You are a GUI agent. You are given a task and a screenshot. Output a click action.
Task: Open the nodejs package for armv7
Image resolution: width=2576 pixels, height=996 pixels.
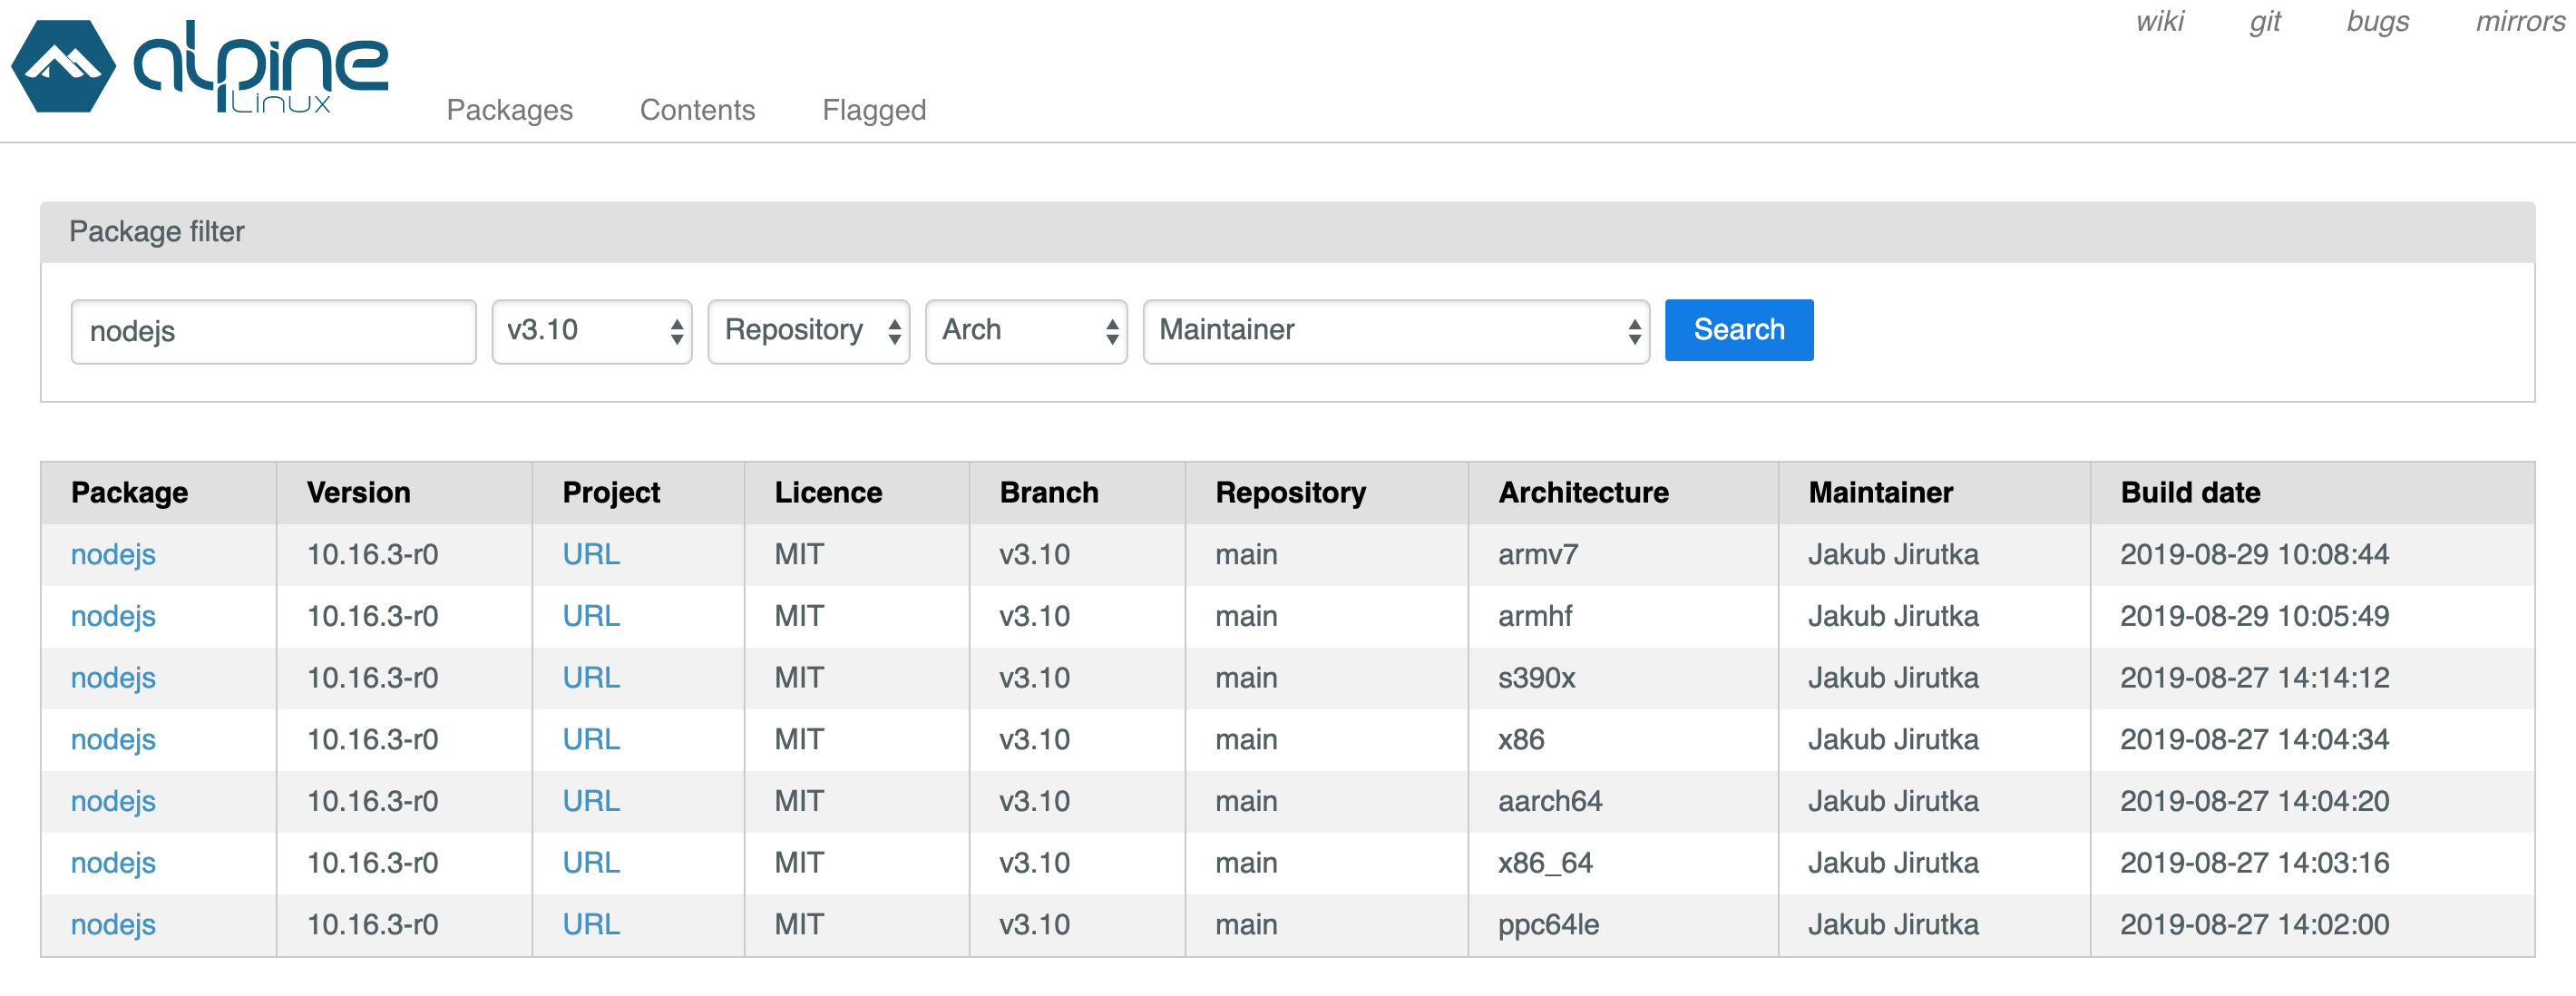coord(112,554)
